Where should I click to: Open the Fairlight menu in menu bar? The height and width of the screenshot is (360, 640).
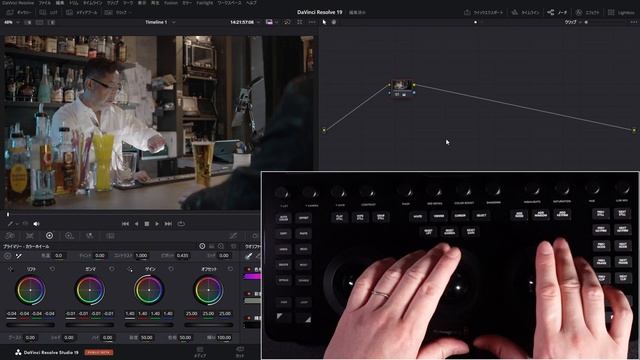click(x=204, y=3)
